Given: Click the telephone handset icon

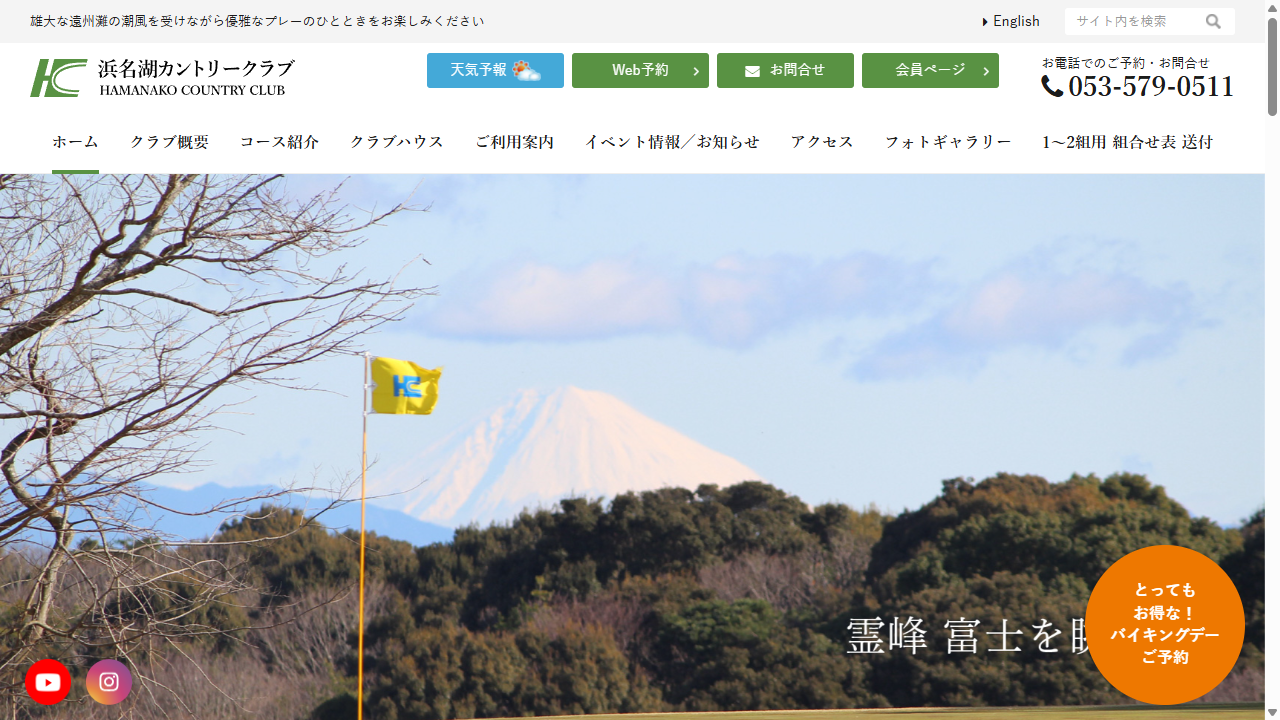Looking at the screenshot, I should pyautogui.click(x=1052, y=87).
